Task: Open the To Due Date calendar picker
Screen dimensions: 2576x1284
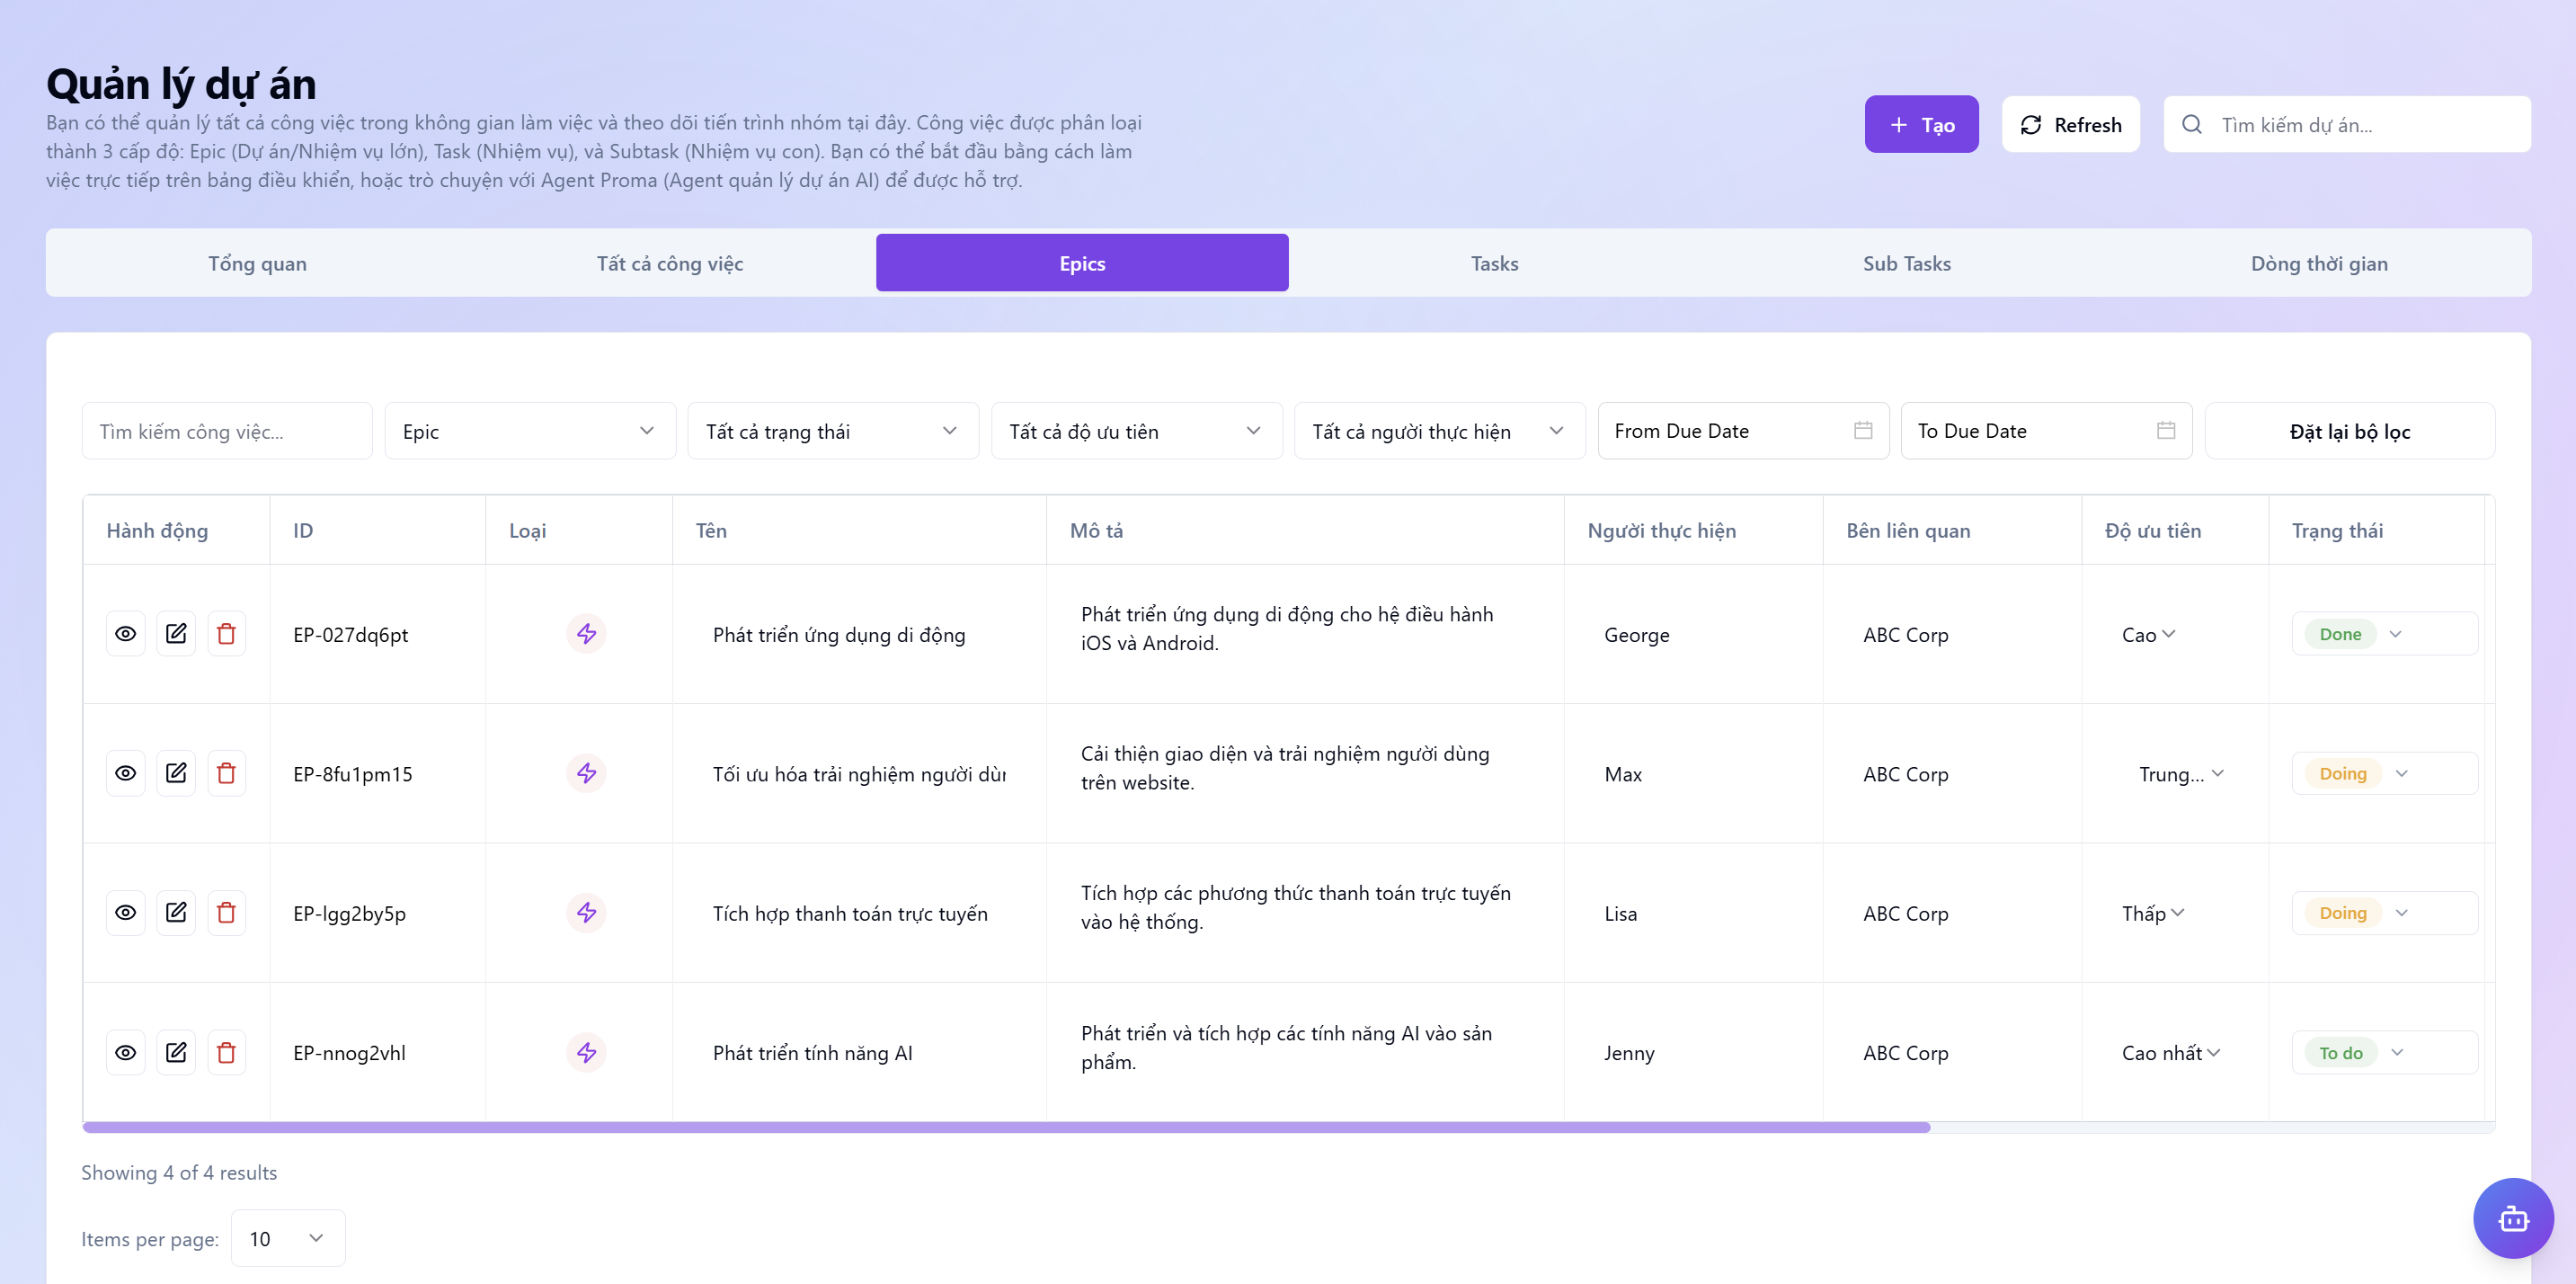Action: pos(2046,431)
